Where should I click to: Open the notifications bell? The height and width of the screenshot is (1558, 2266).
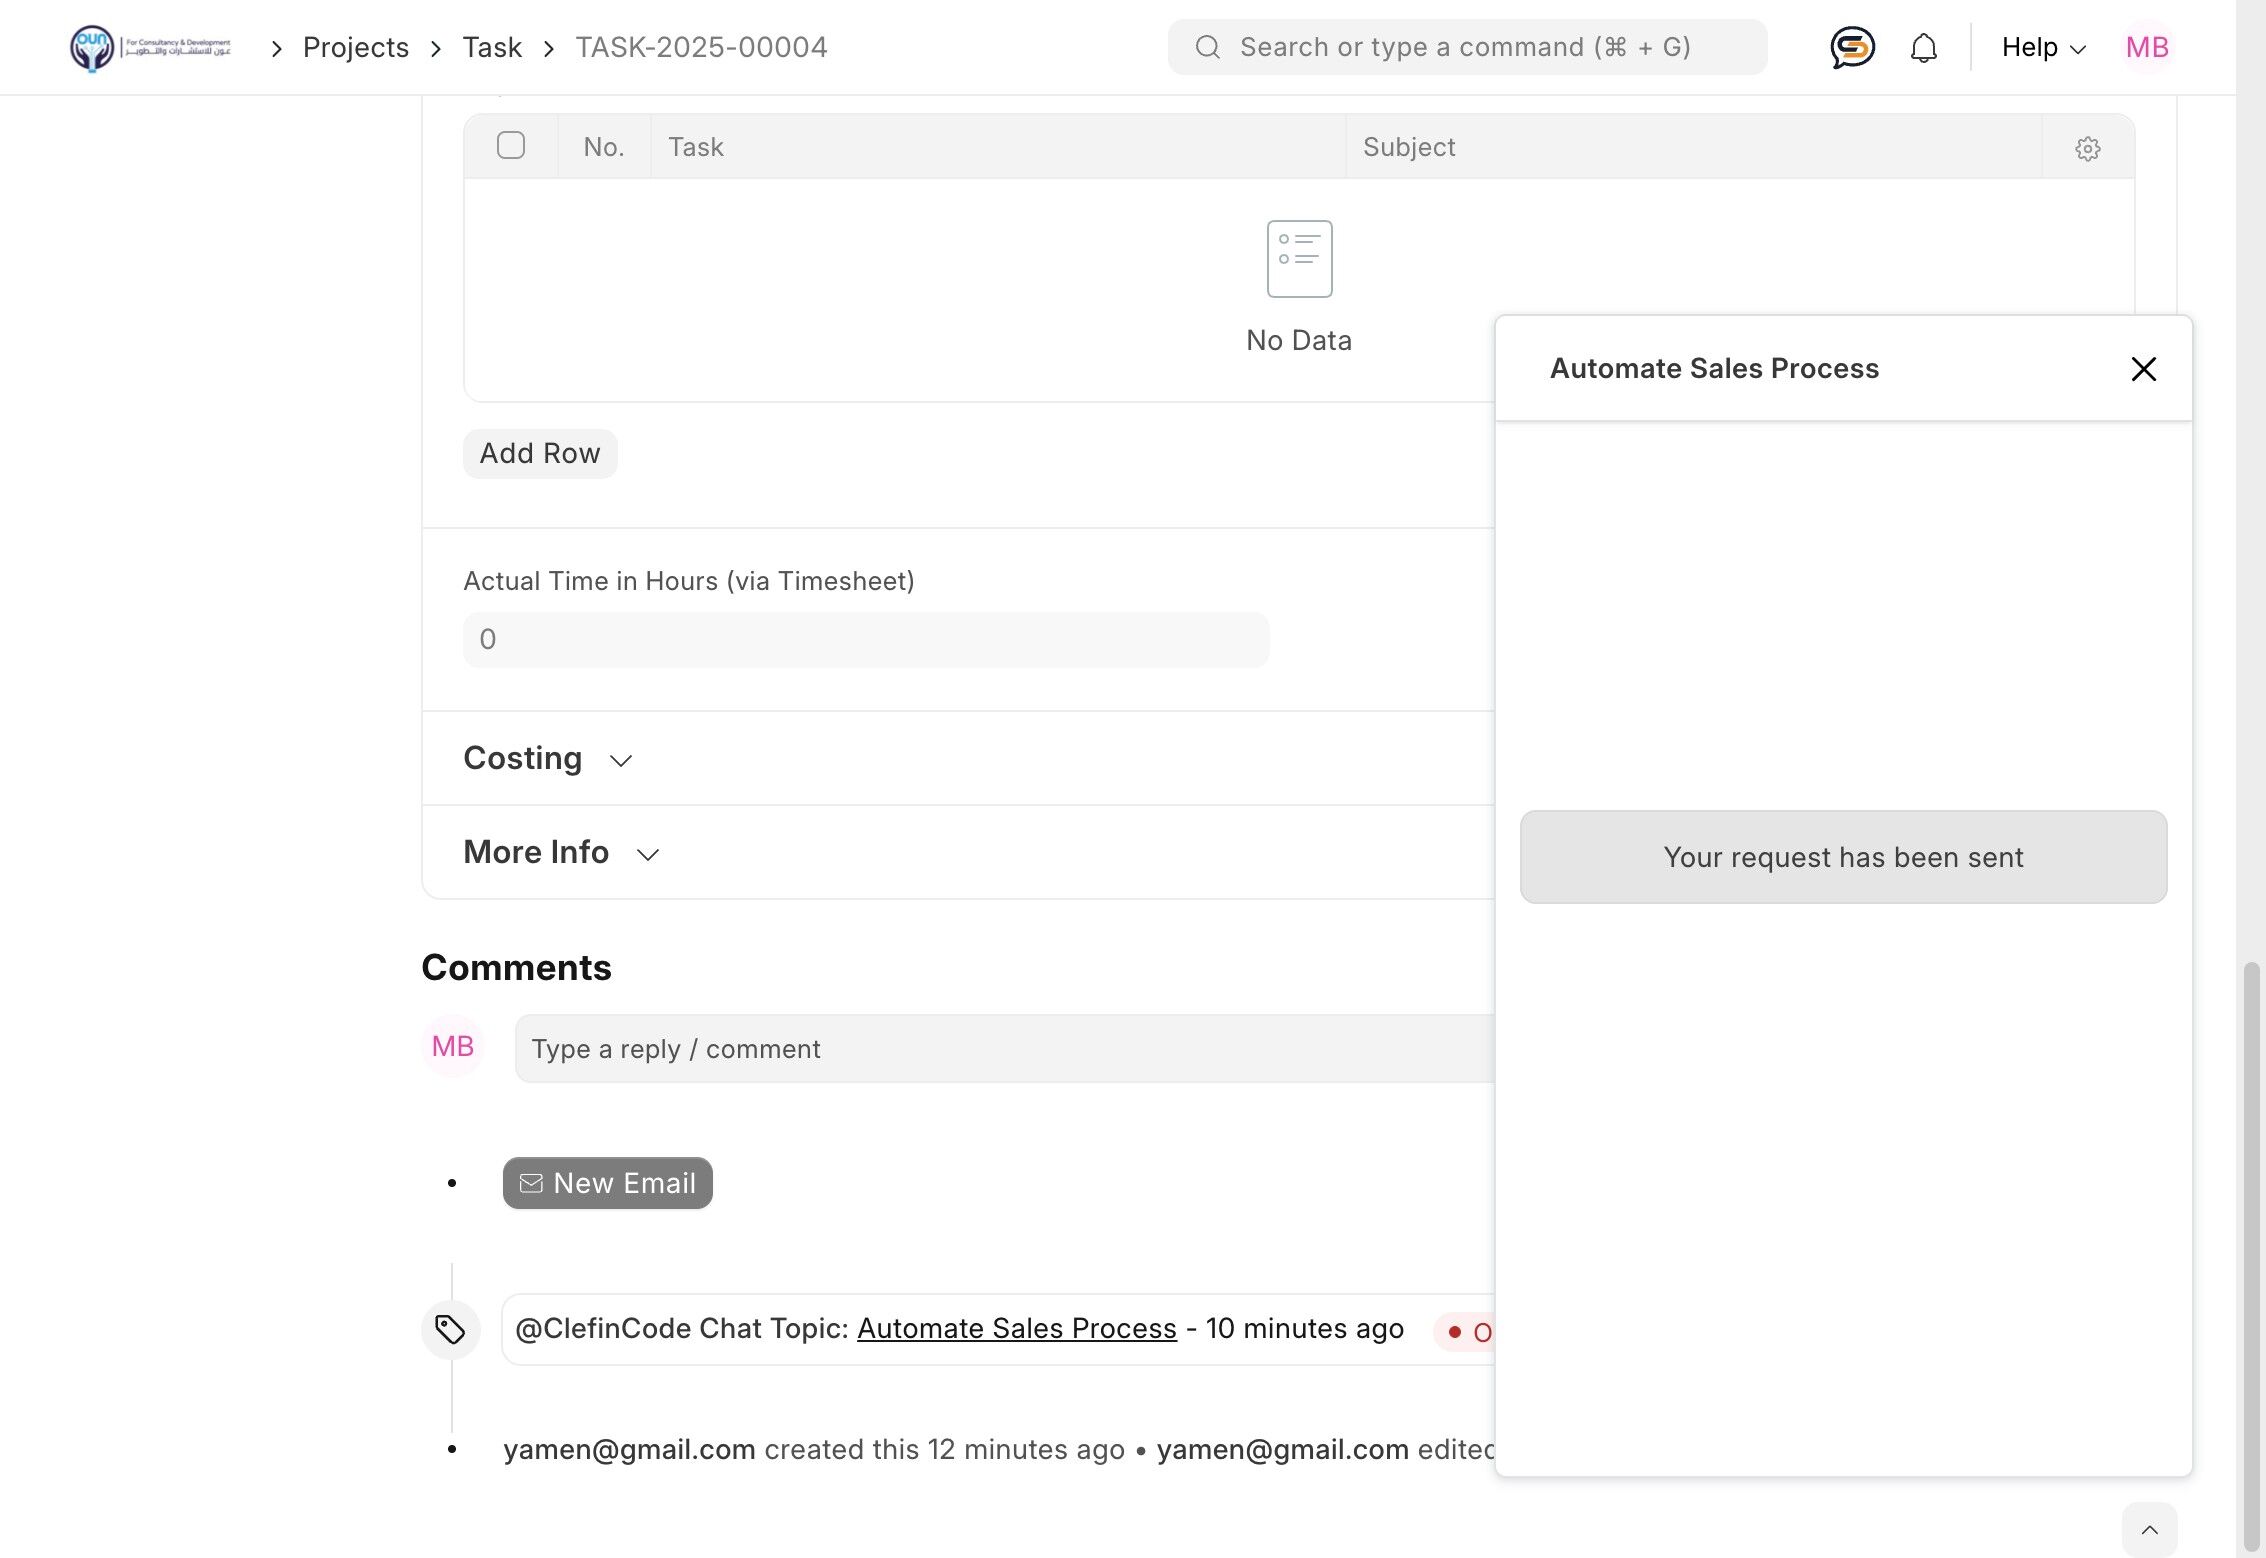click(x=1923, y=48)
